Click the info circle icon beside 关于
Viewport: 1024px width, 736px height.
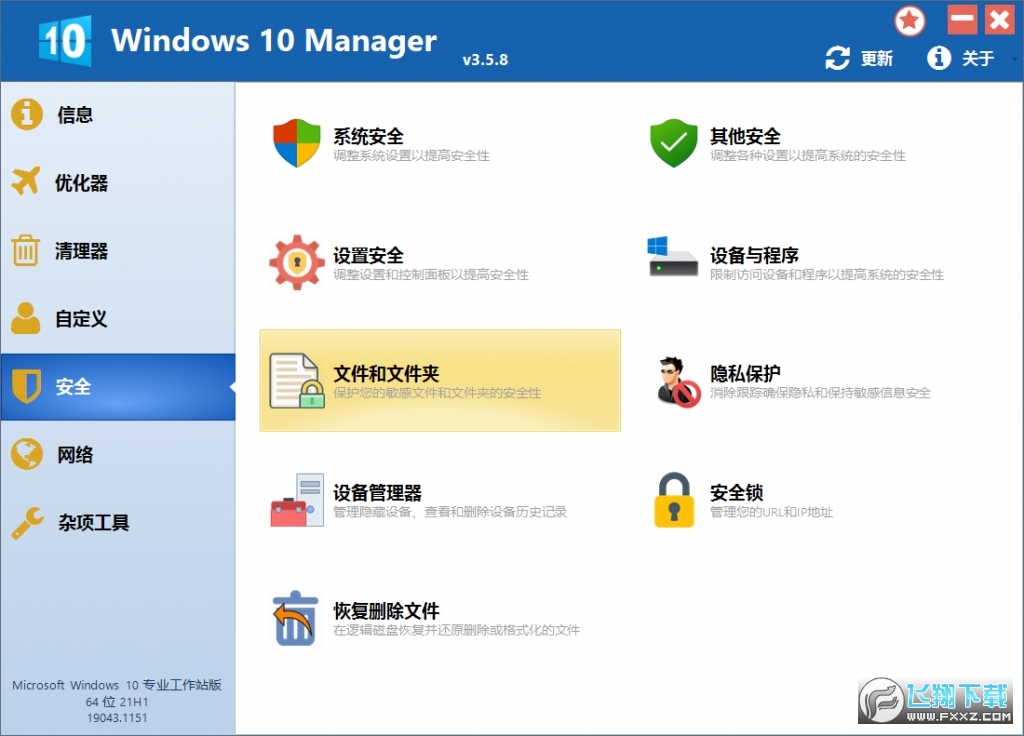coord(938,58)
